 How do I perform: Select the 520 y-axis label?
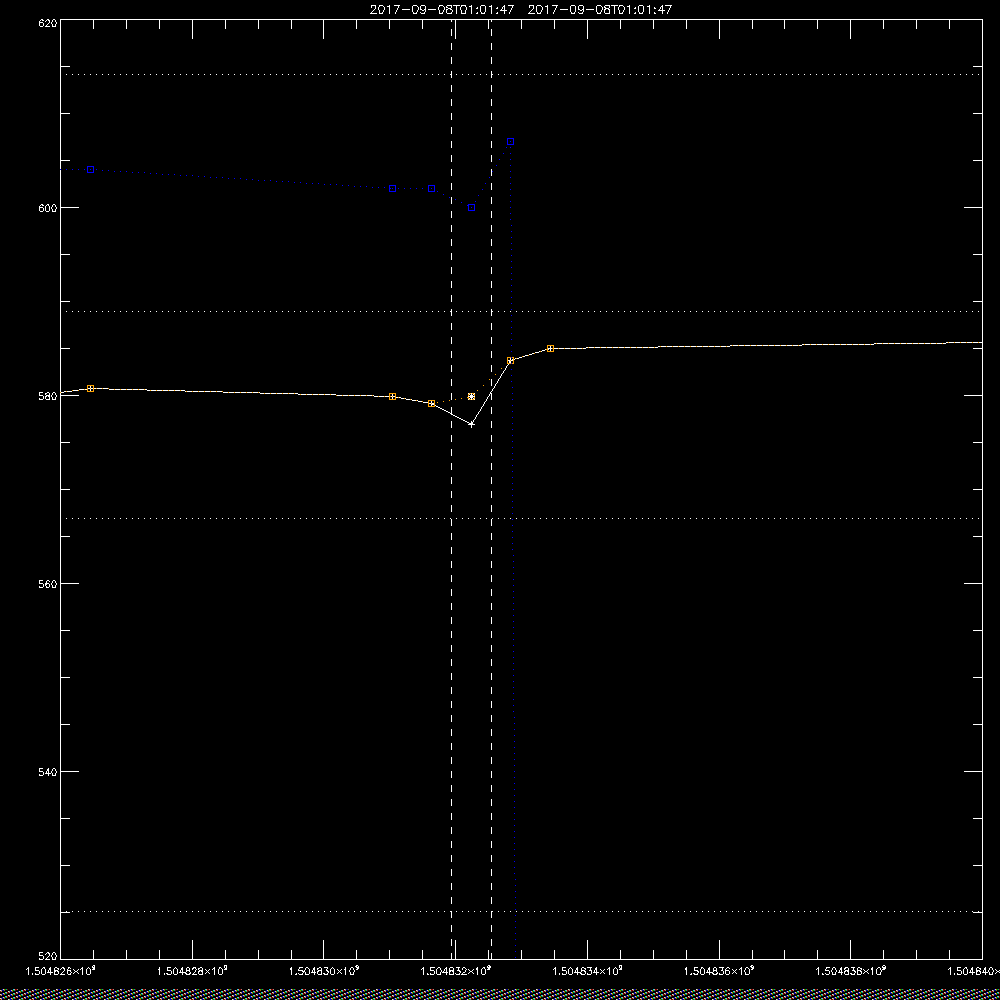(48, 955)
